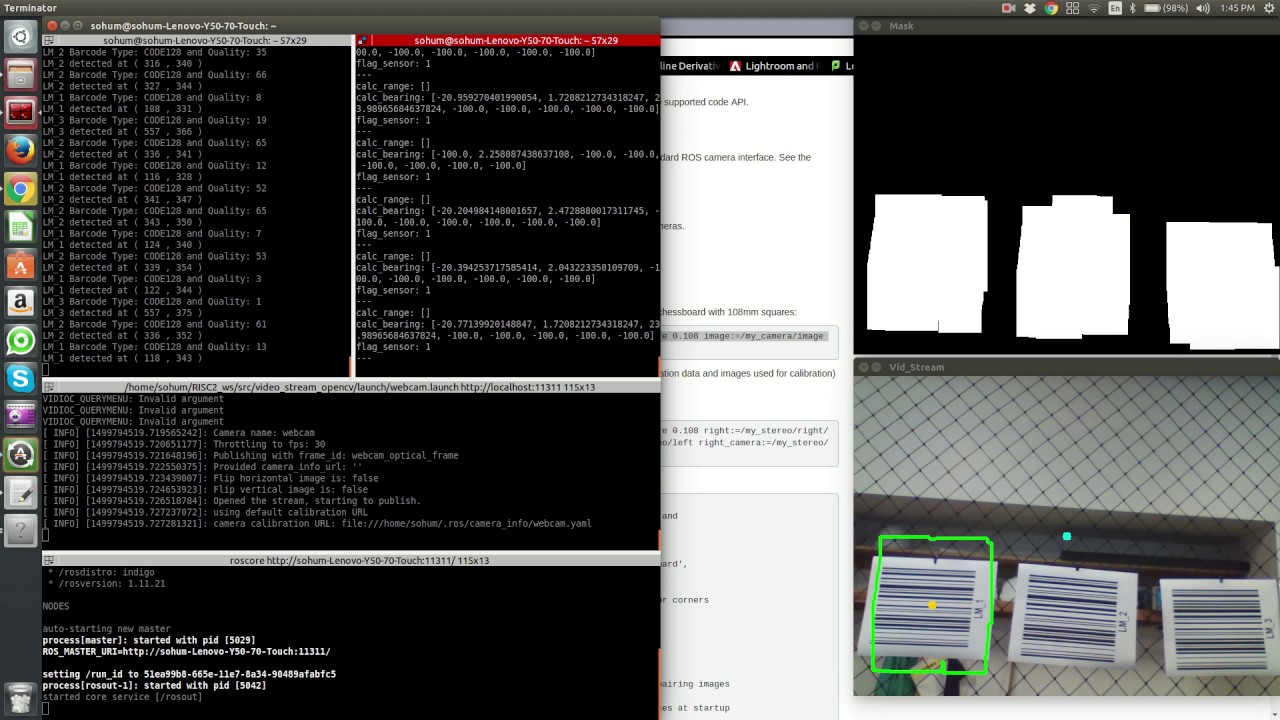Open the green chat app in the launcher
The width and height of the screenshot is (1280, 720).
tap(20, 341)
